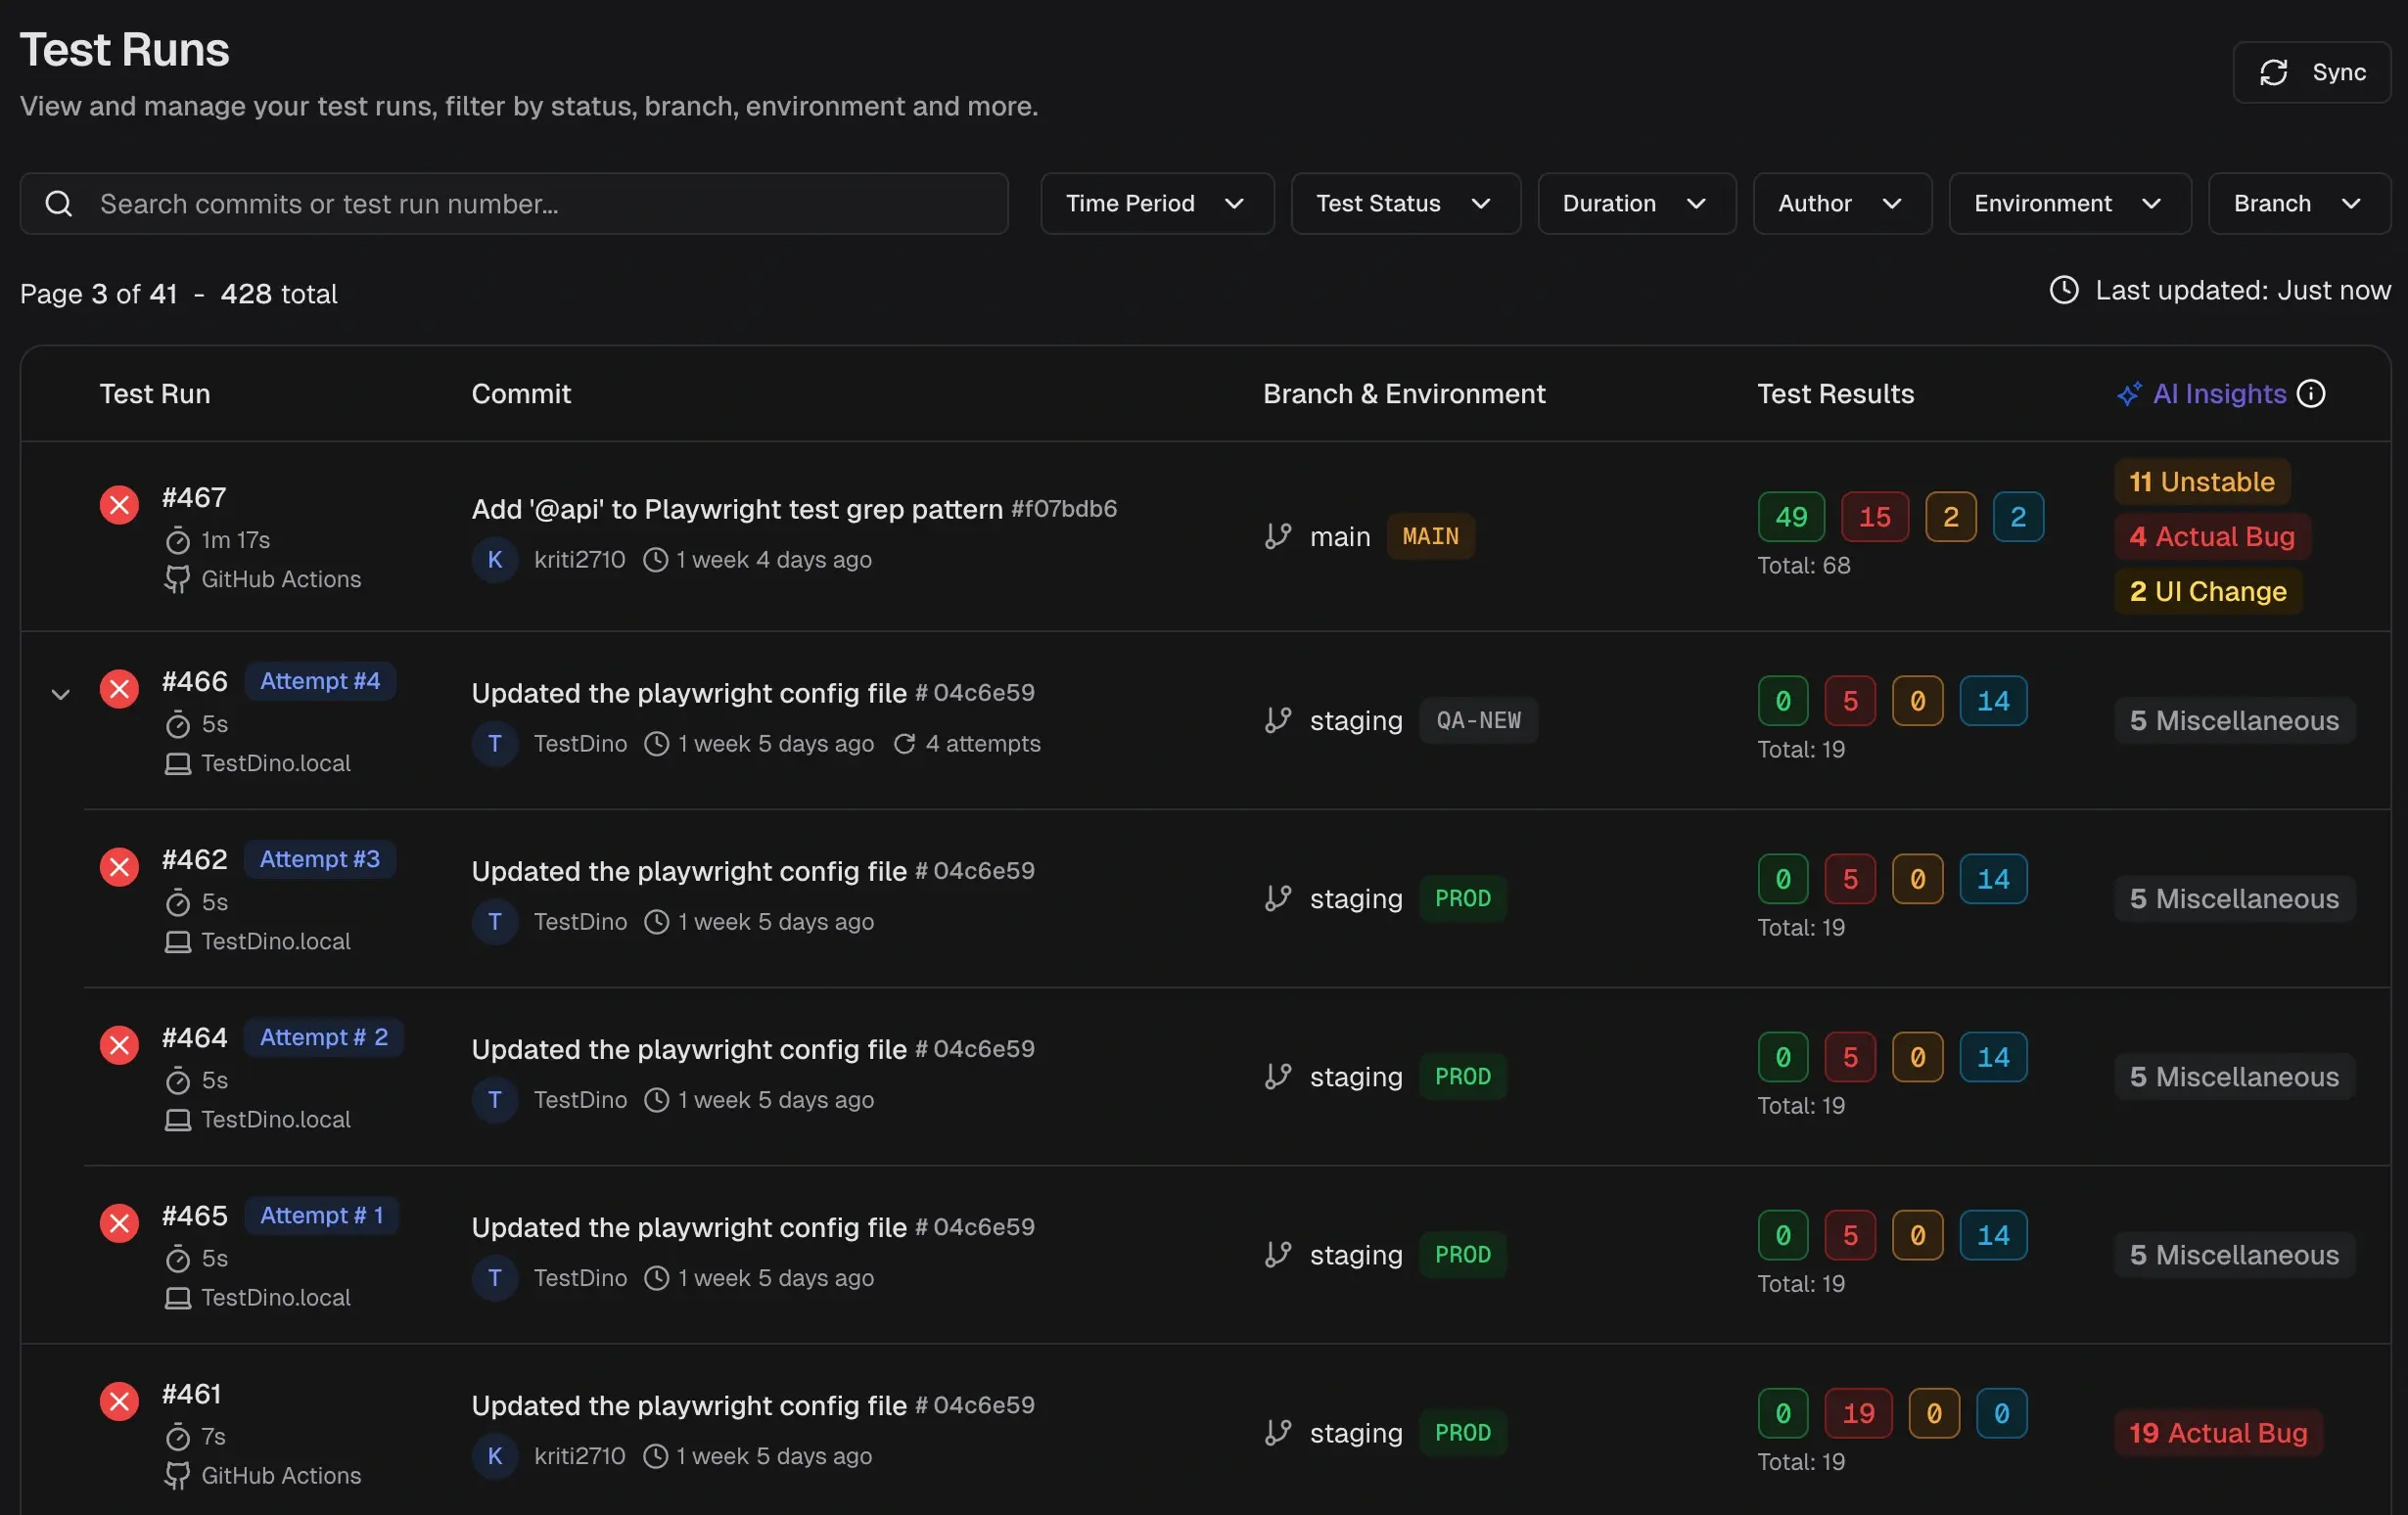Focus the search commits input field
Image resolution: width=2408 pixels, height=1515 pixels.
(x=540, y=203)
